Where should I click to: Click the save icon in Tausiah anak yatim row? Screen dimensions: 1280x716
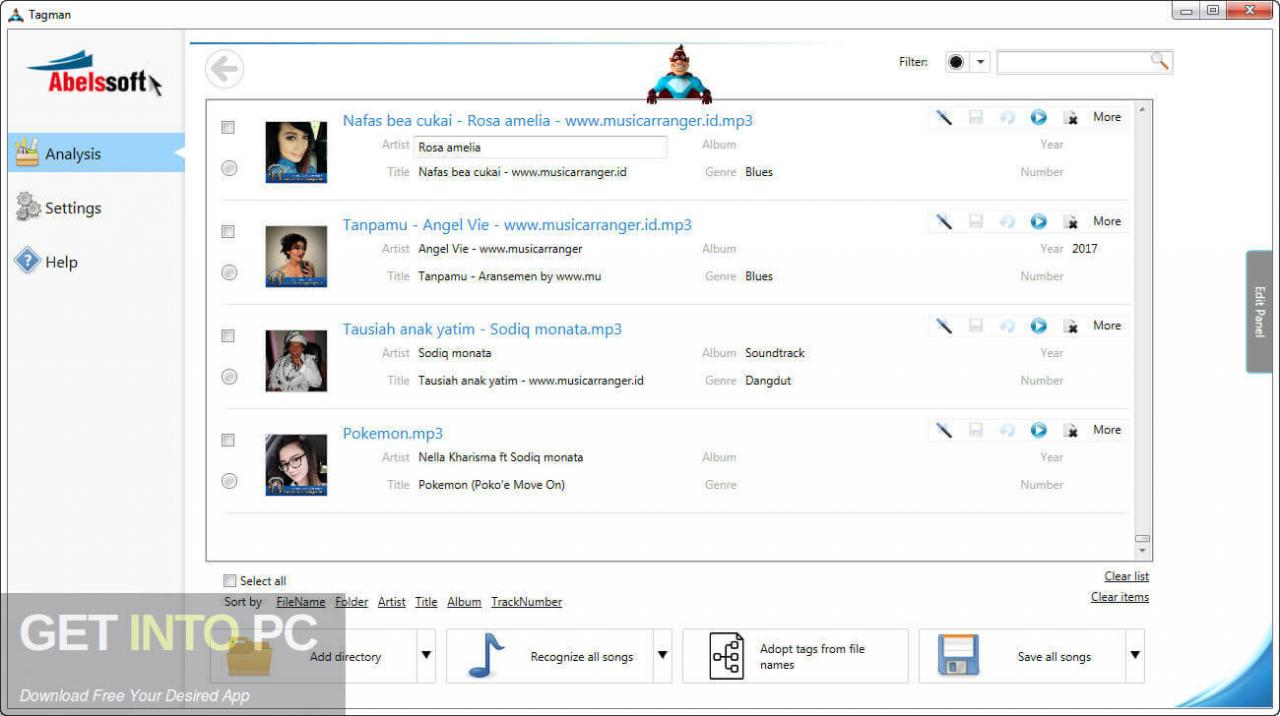click(976, 326)
